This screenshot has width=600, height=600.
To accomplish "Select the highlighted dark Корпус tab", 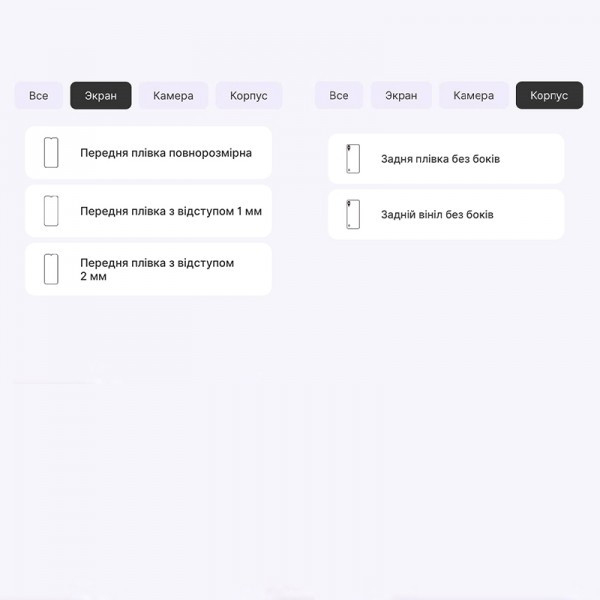I will 549,95.
